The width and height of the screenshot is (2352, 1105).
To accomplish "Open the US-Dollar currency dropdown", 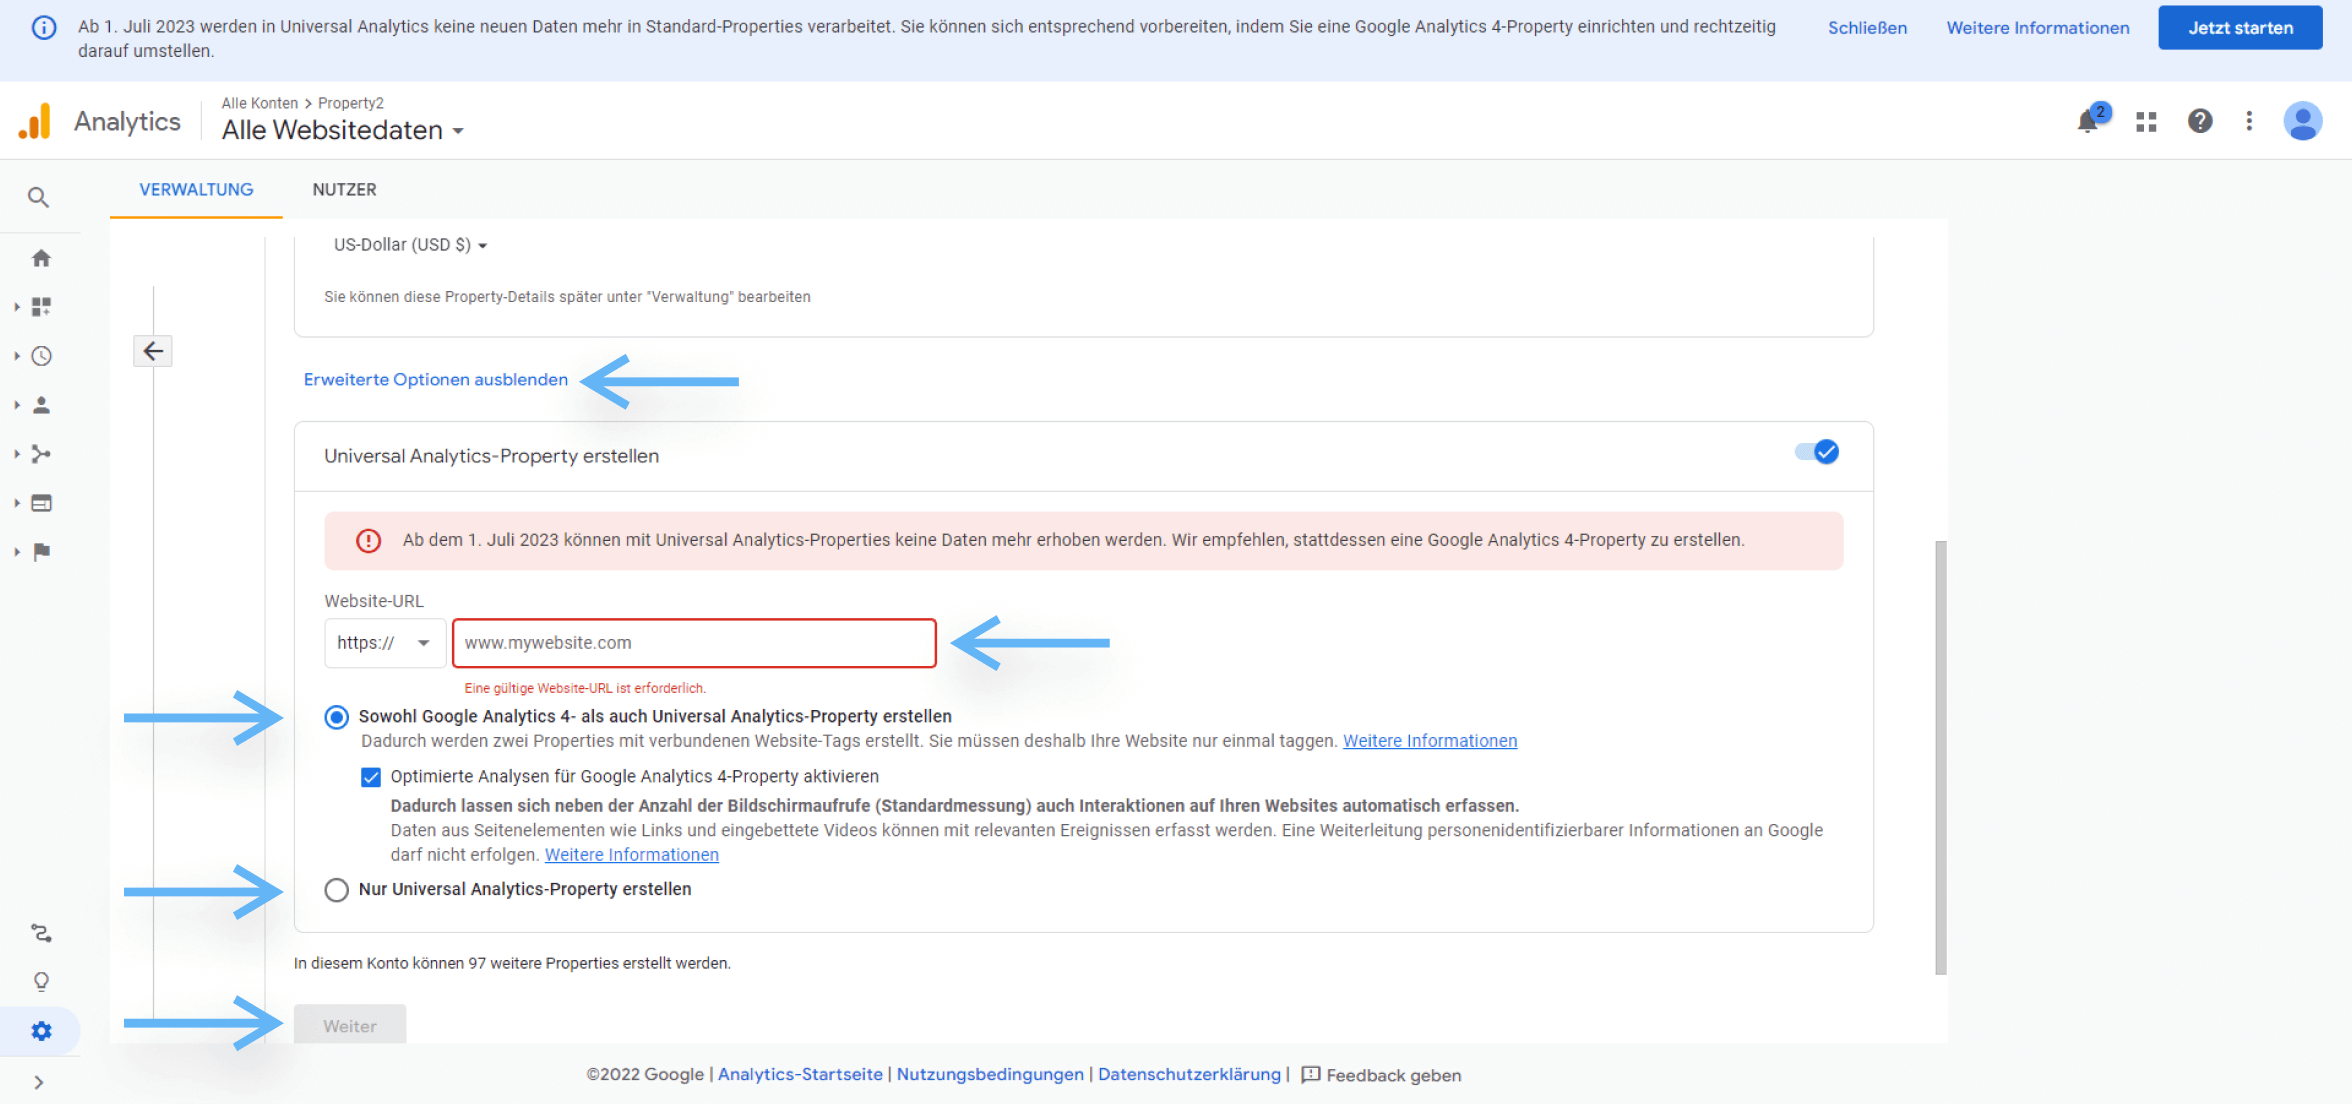I will point(410,245).
